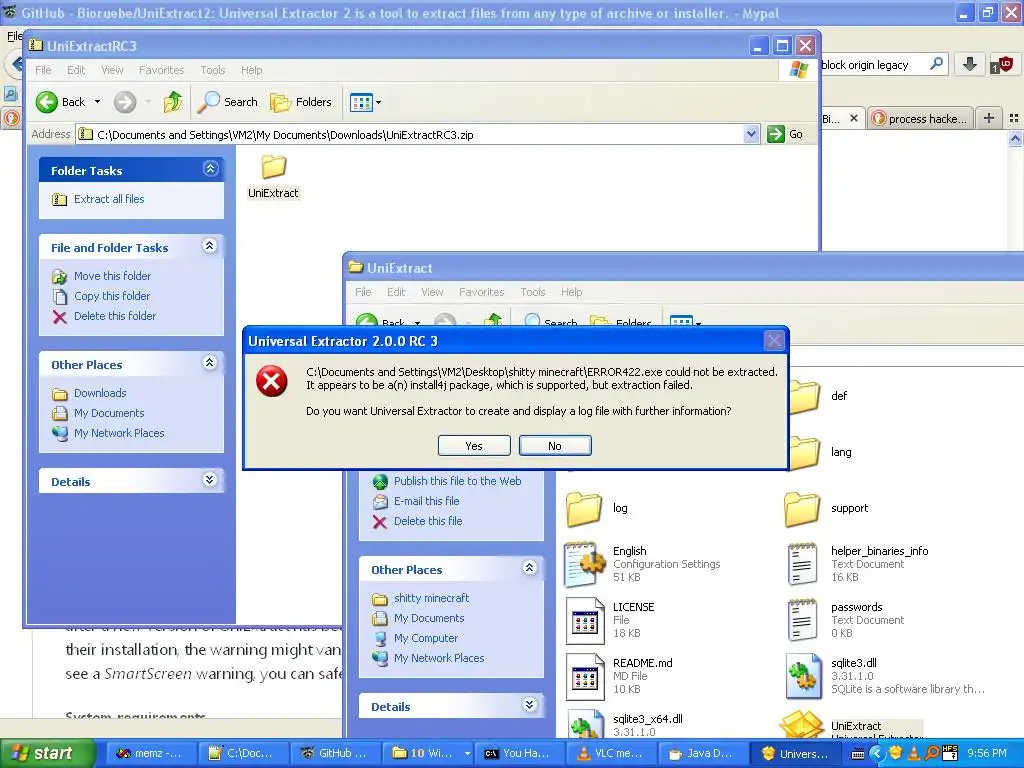Viewport: 1024px width, 768px height.
Task: Select README.md file
Action: (x=619, y=676)
